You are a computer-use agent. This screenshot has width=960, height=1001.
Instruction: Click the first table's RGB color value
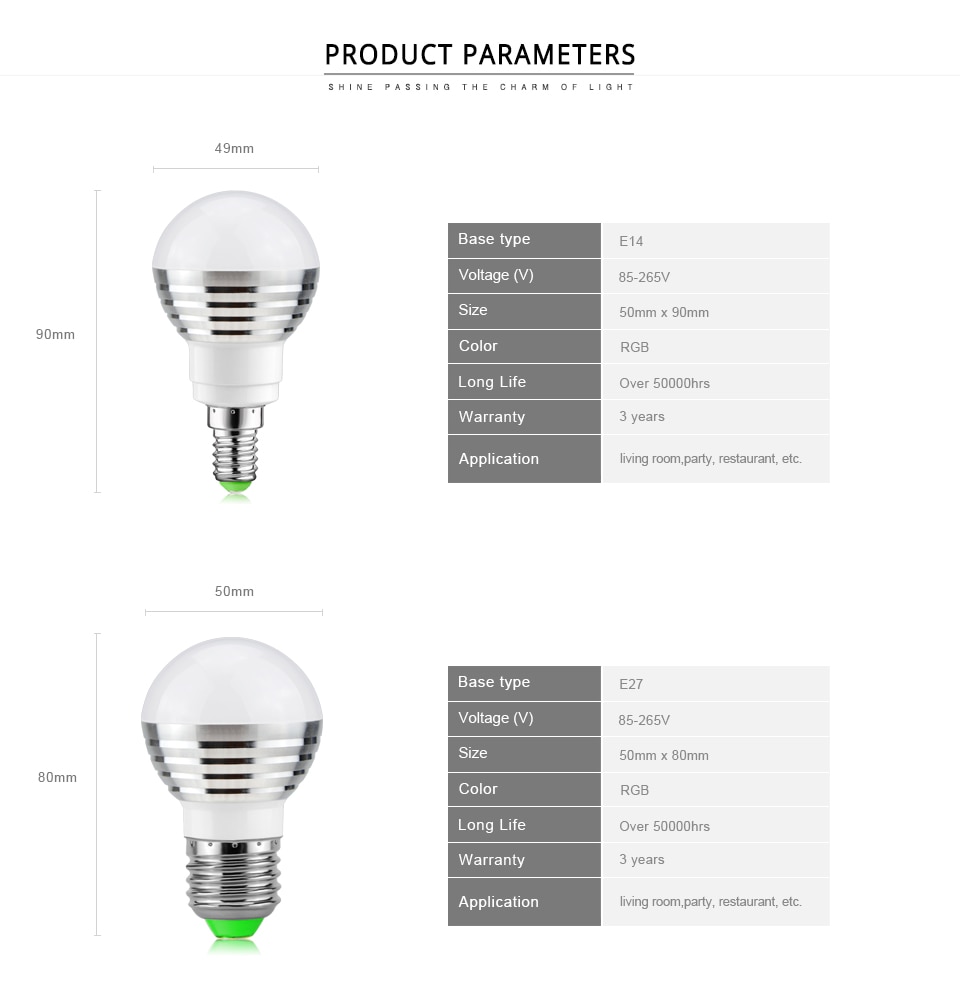[634, 347]
